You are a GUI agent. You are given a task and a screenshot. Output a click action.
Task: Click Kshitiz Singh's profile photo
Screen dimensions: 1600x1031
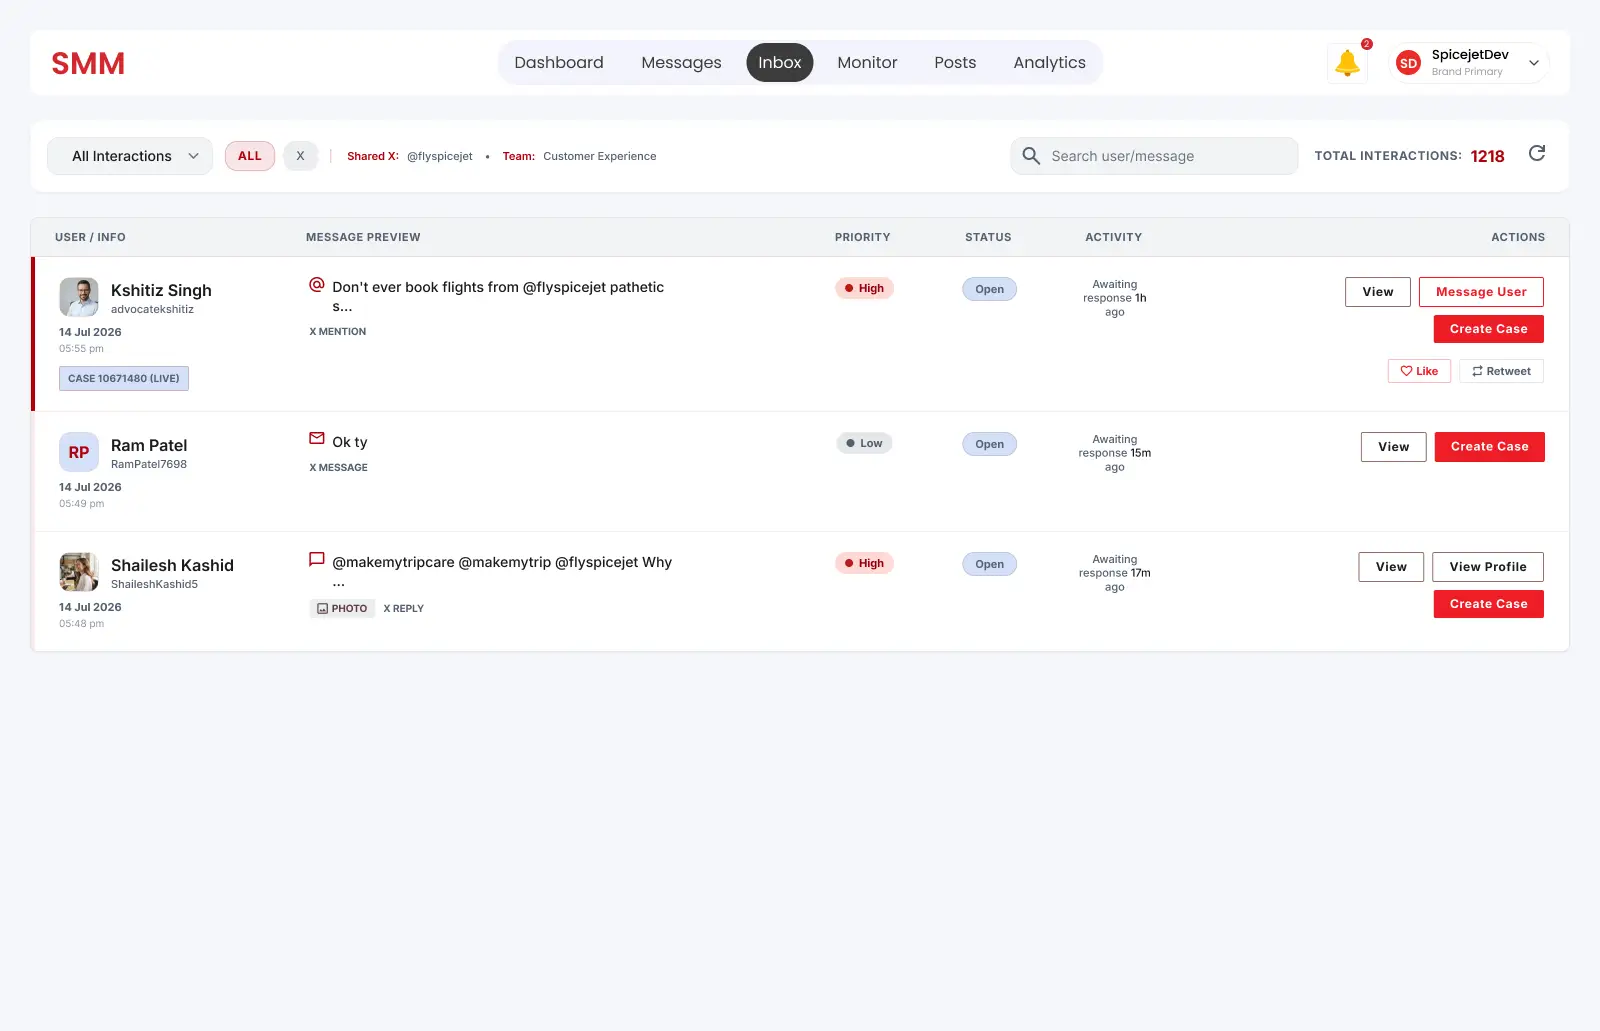(79, 297)
